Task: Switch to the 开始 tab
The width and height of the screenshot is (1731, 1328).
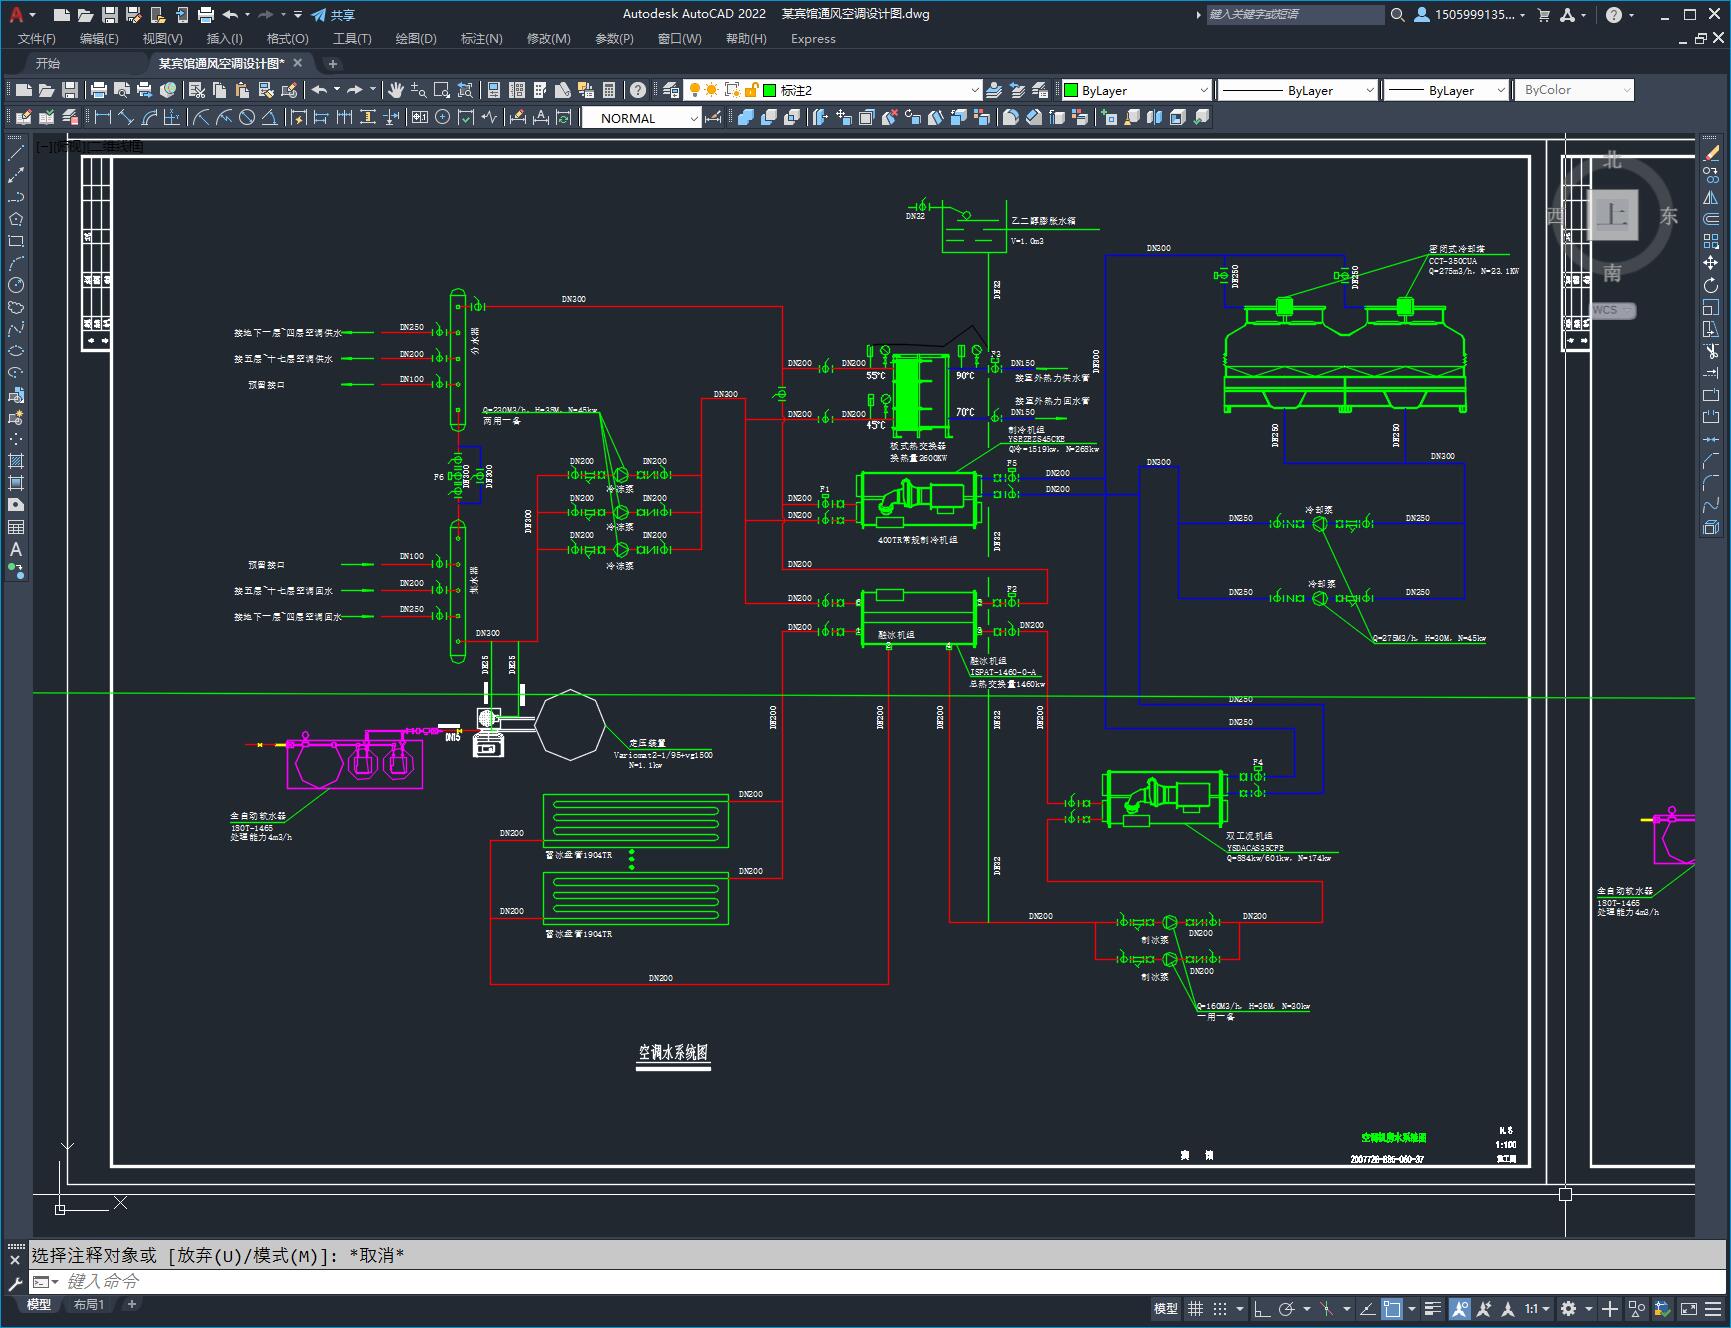Action: pyautogui.click(x=48, y=63)
